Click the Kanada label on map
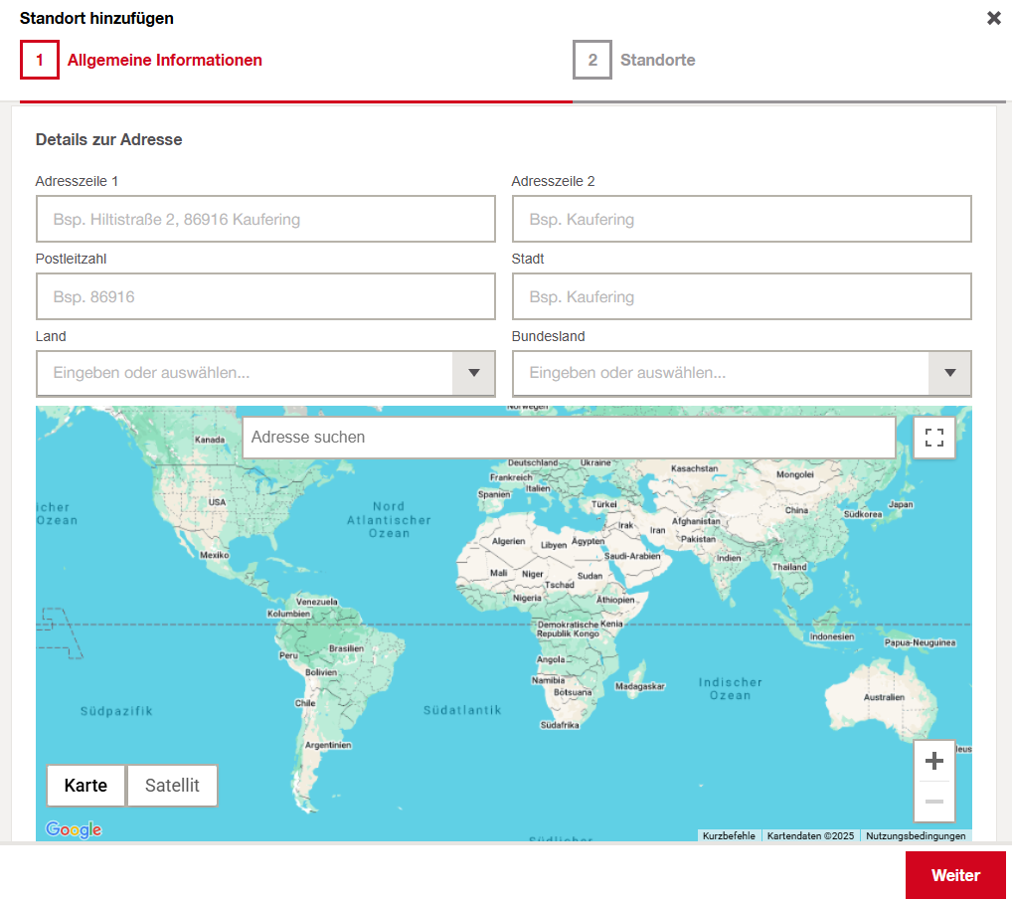 pyautogui.click(x=210, y=440)
